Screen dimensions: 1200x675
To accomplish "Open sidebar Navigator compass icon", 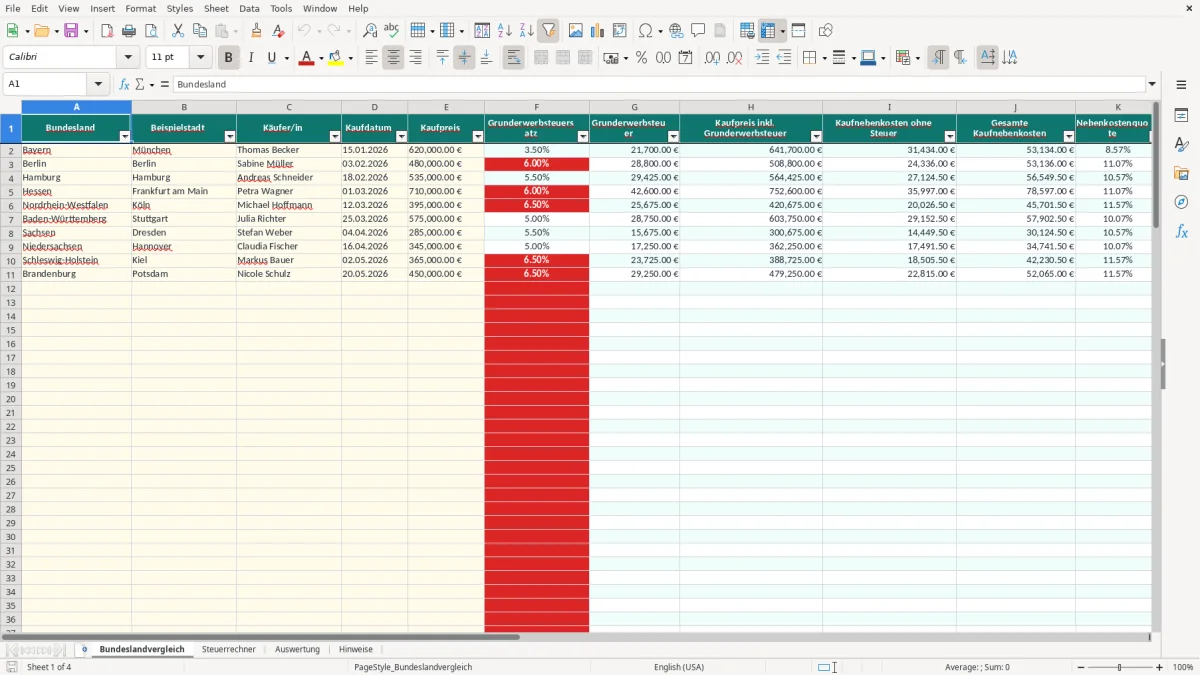I will click(1181, 203).
